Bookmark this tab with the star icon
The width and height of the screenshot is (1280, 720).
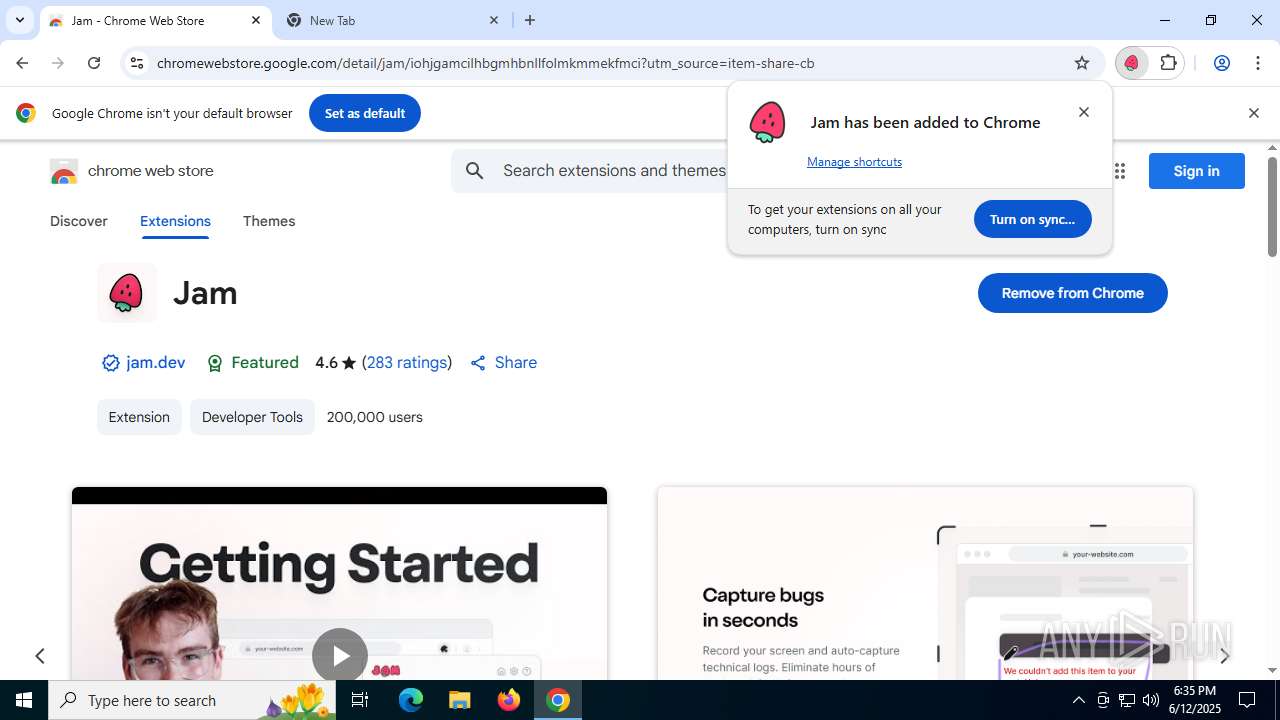pos(1082,63)
